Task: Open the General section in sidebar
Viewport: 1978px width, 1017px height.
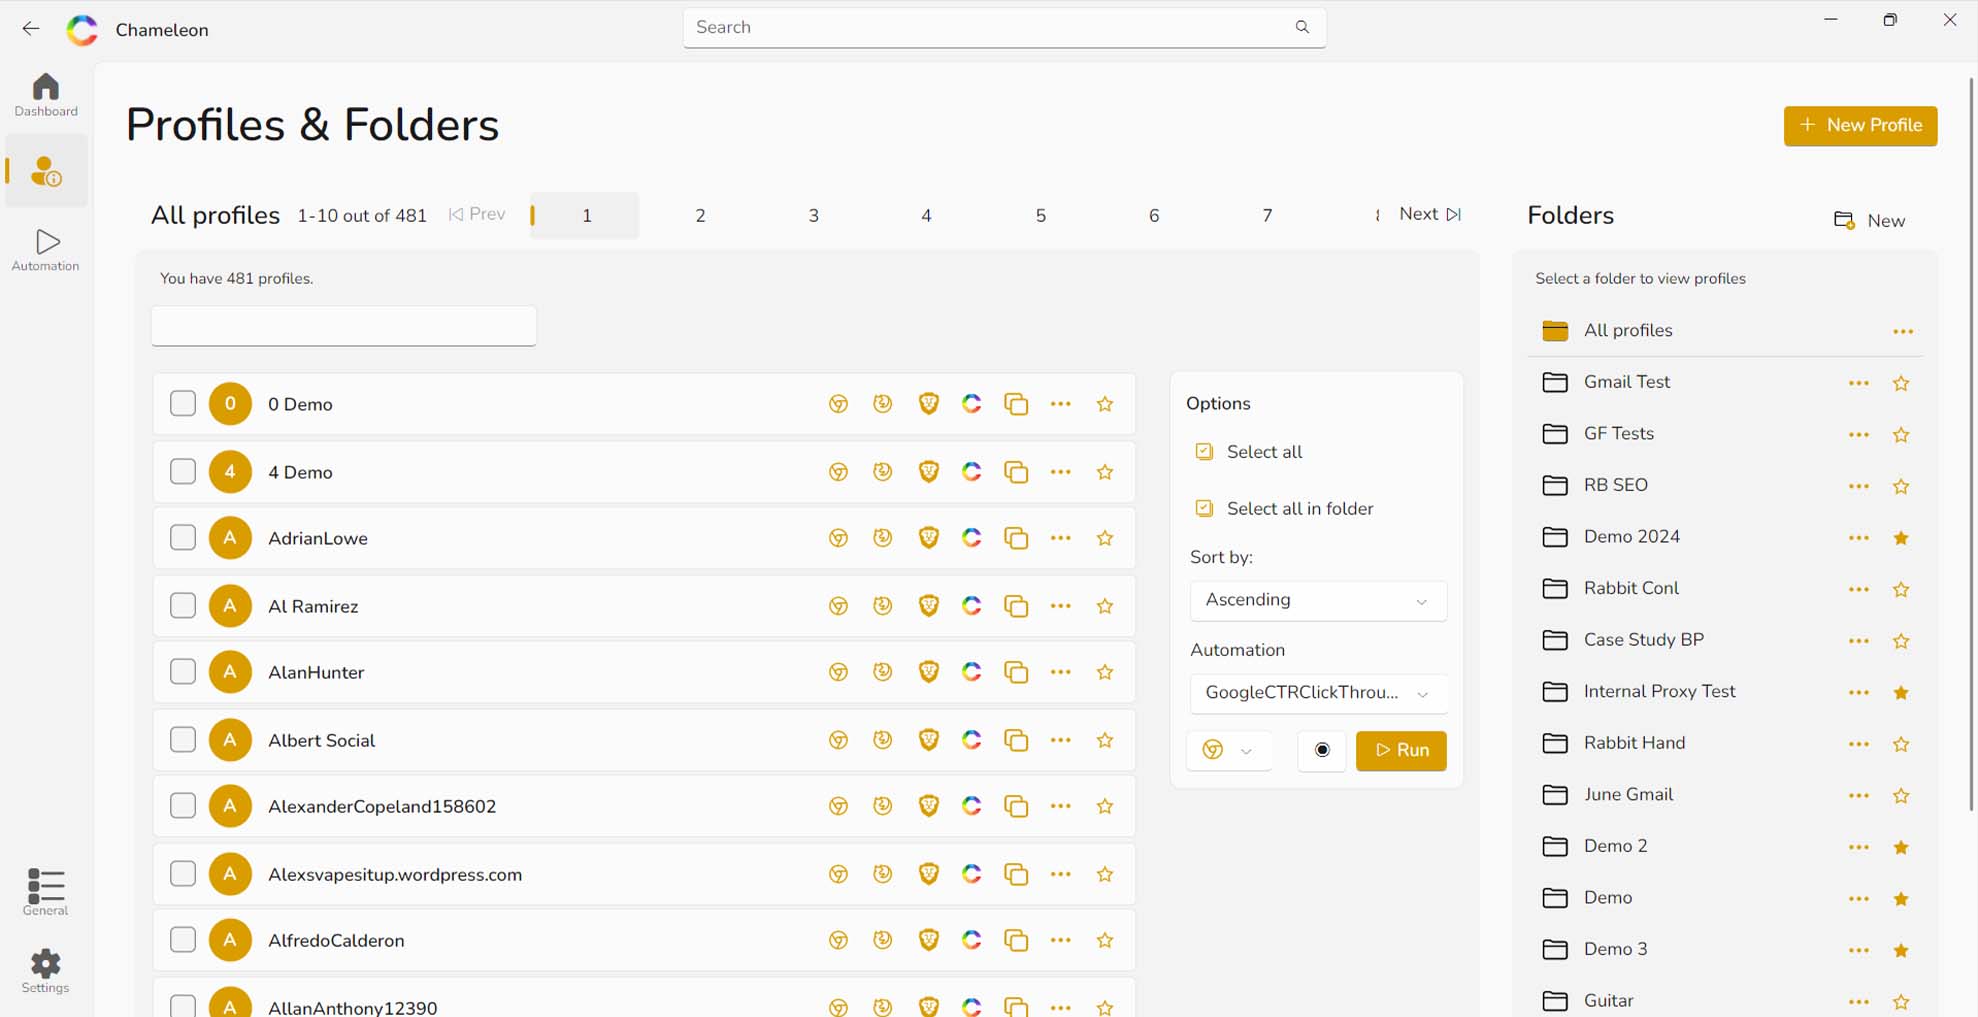Action: click(46, 892)
